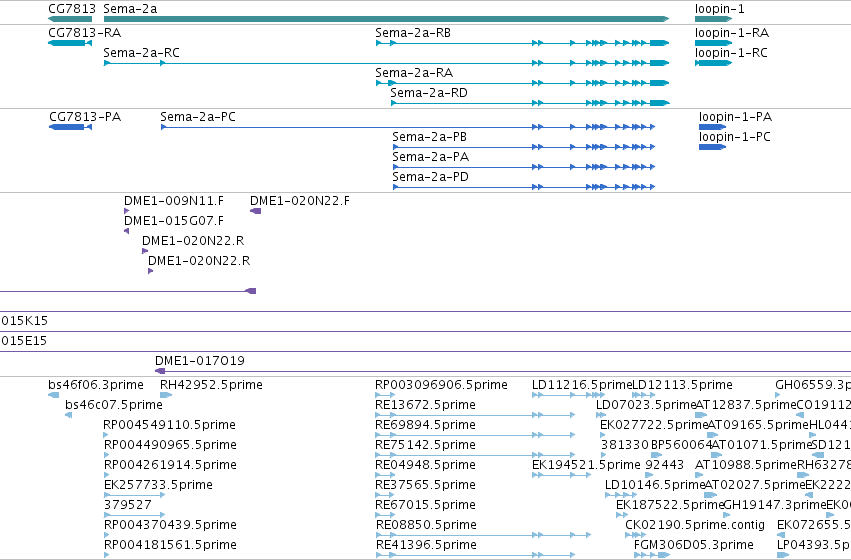Click EST RP004490965.5prime
Screen dimensions: 851x560
click(x=170, y=445)
